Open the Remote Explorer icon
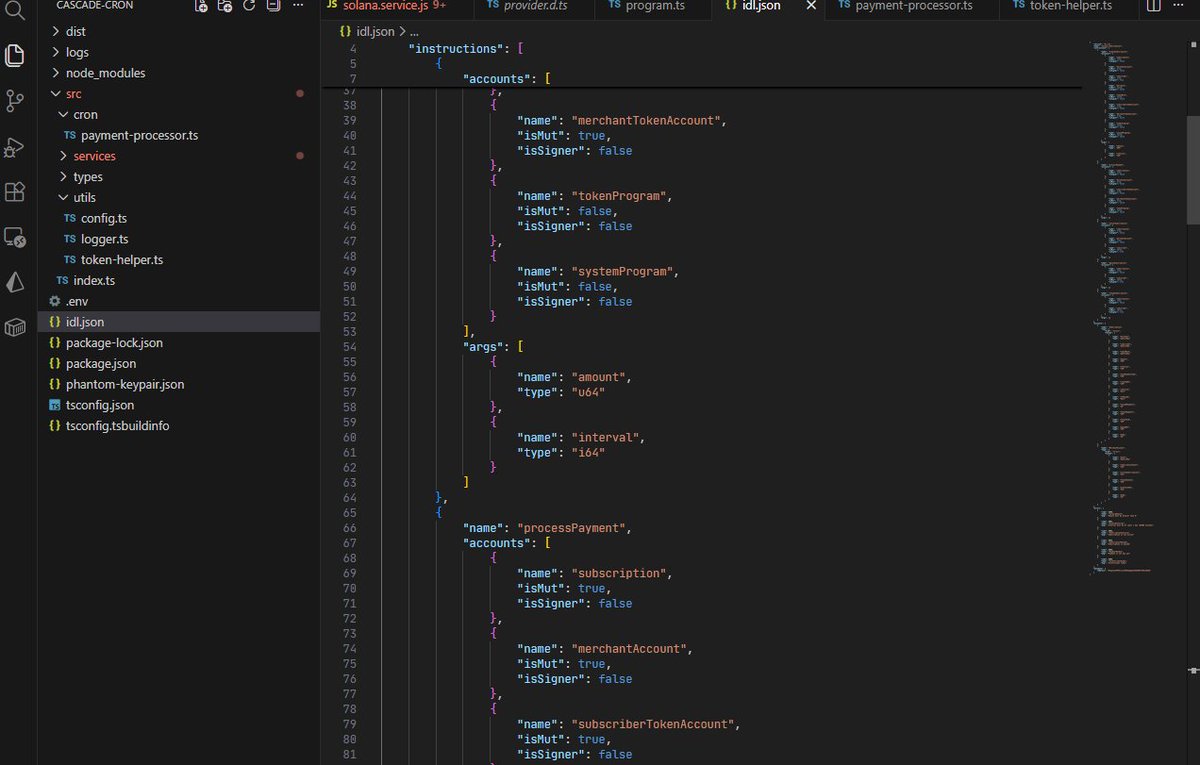 click(x=14, y=238)
